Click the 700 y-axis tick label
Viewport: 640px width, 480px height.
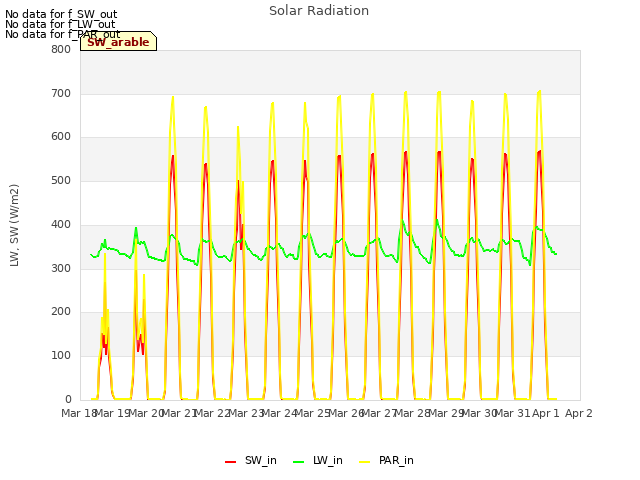pyautogui.click(x=61, y=93)
